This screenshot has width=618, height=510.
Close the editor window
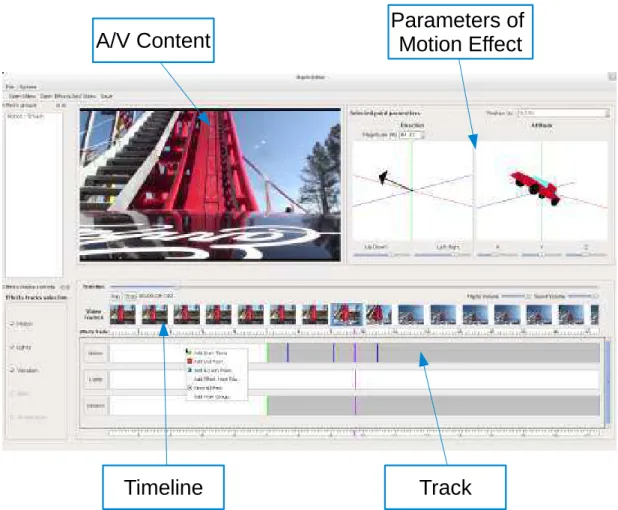[612, 77]
